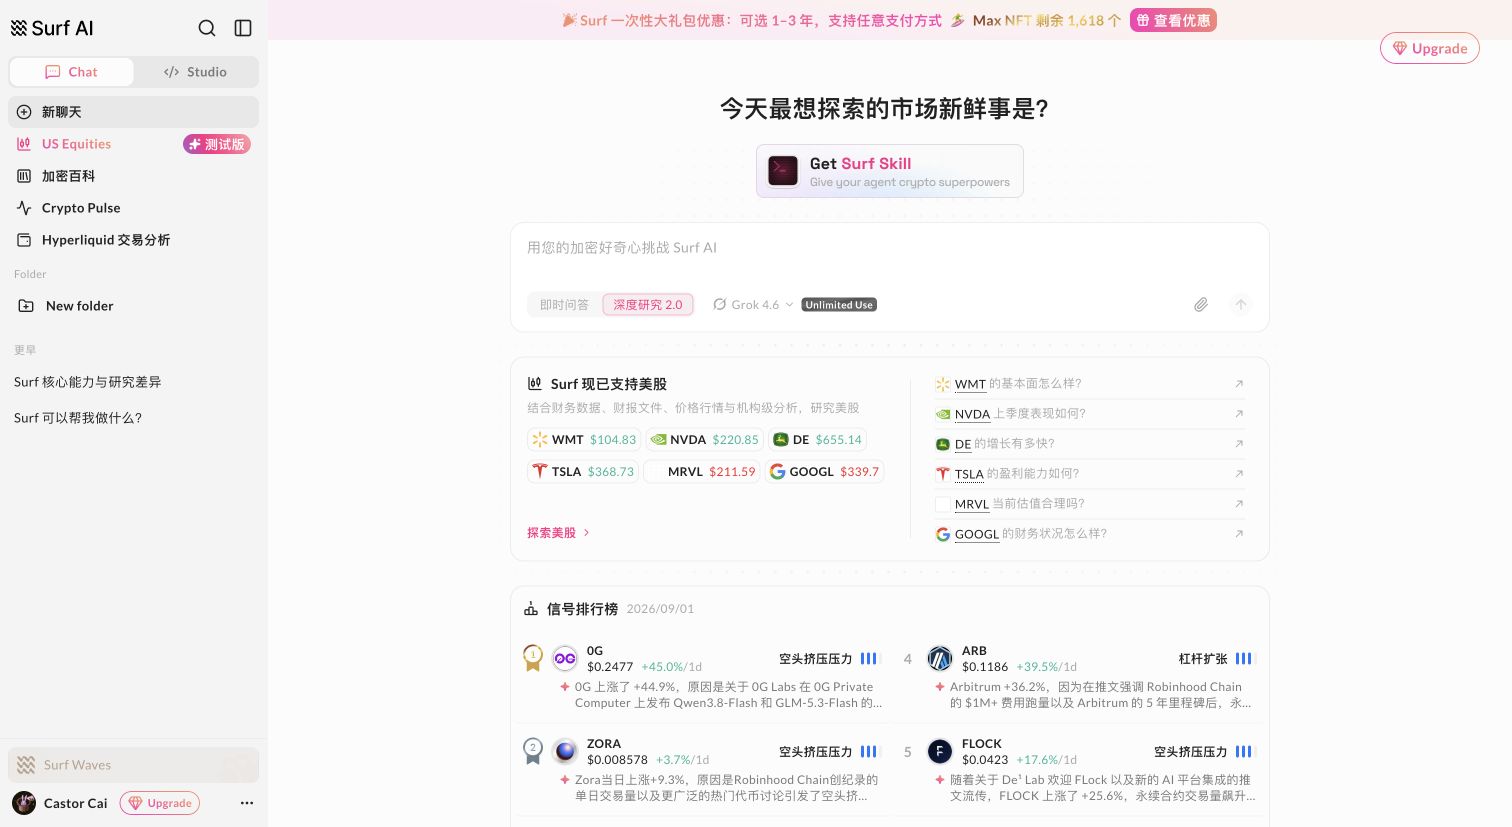Viewport: 1512px width, 827px height.
Task: Click 空头挤压压力 tag on FLOCK row
Action: point(1191,752)
